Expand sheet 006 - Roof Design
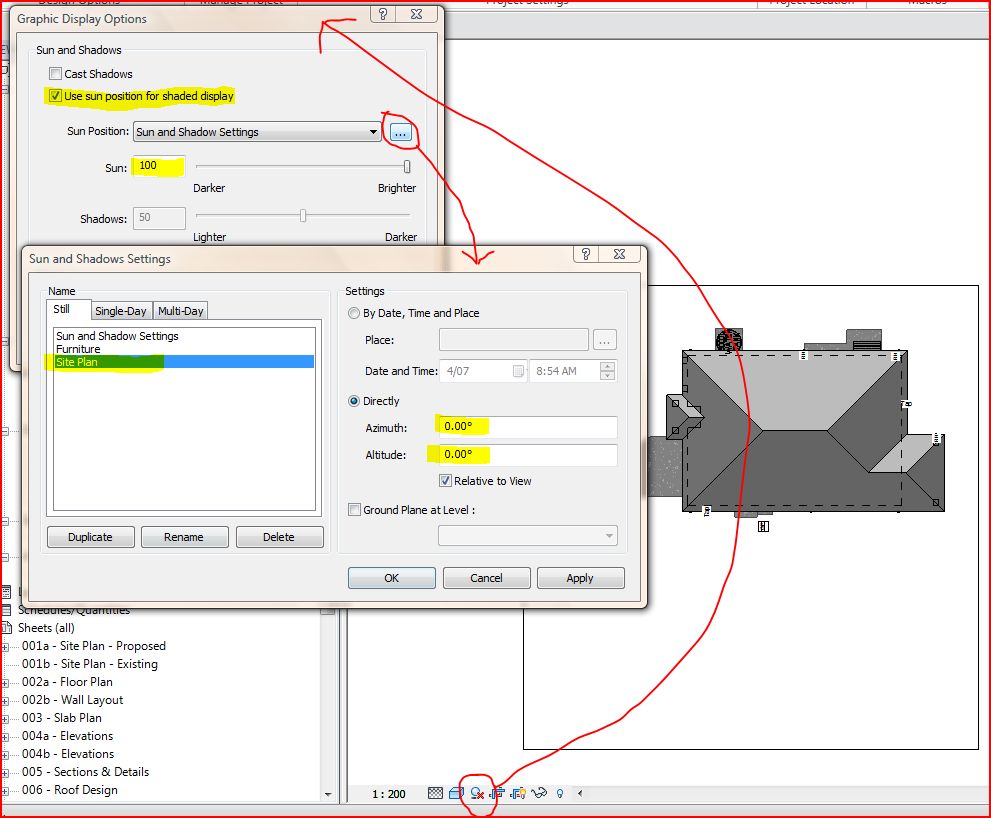Image resolution: width=991 pixels, height=818 pixels. point(5,791)
